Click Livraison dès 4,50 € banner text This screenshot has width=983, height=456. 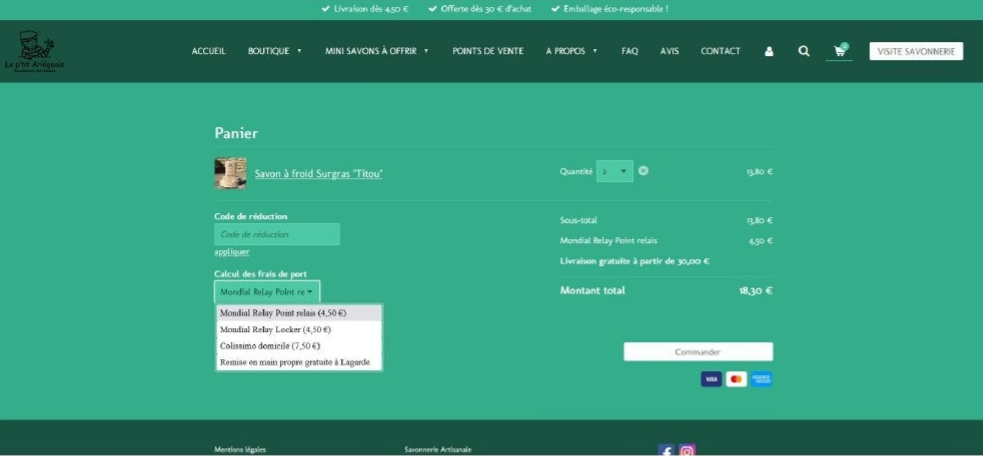[x=372, y=9]
